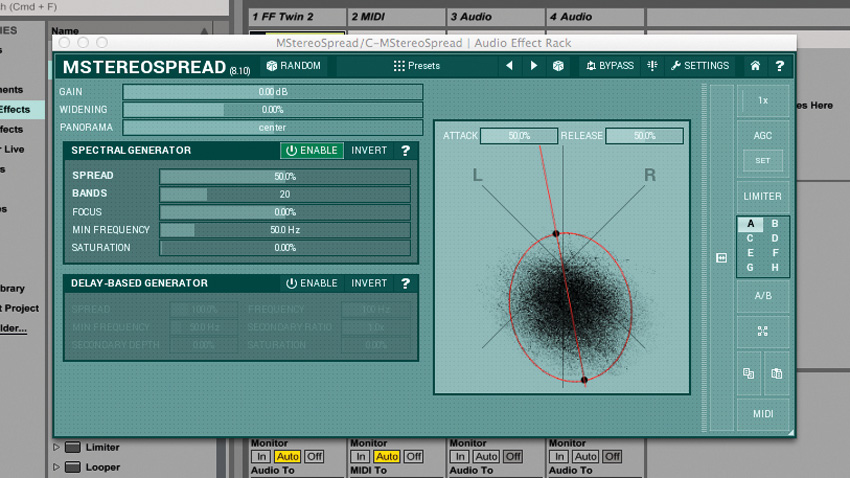850x478 pixels.
Task: Open help question mark in title bar
Action: [780, 66]
